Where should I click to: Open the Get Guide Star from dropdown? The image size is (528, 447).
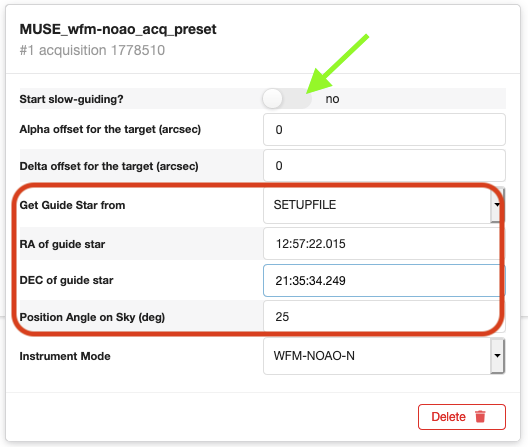point(497,205)
